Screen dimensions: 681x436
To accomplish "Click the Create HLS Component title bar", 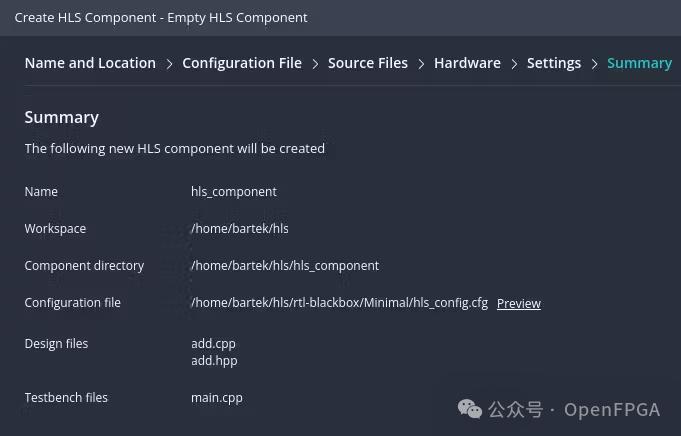I will 161,17.
